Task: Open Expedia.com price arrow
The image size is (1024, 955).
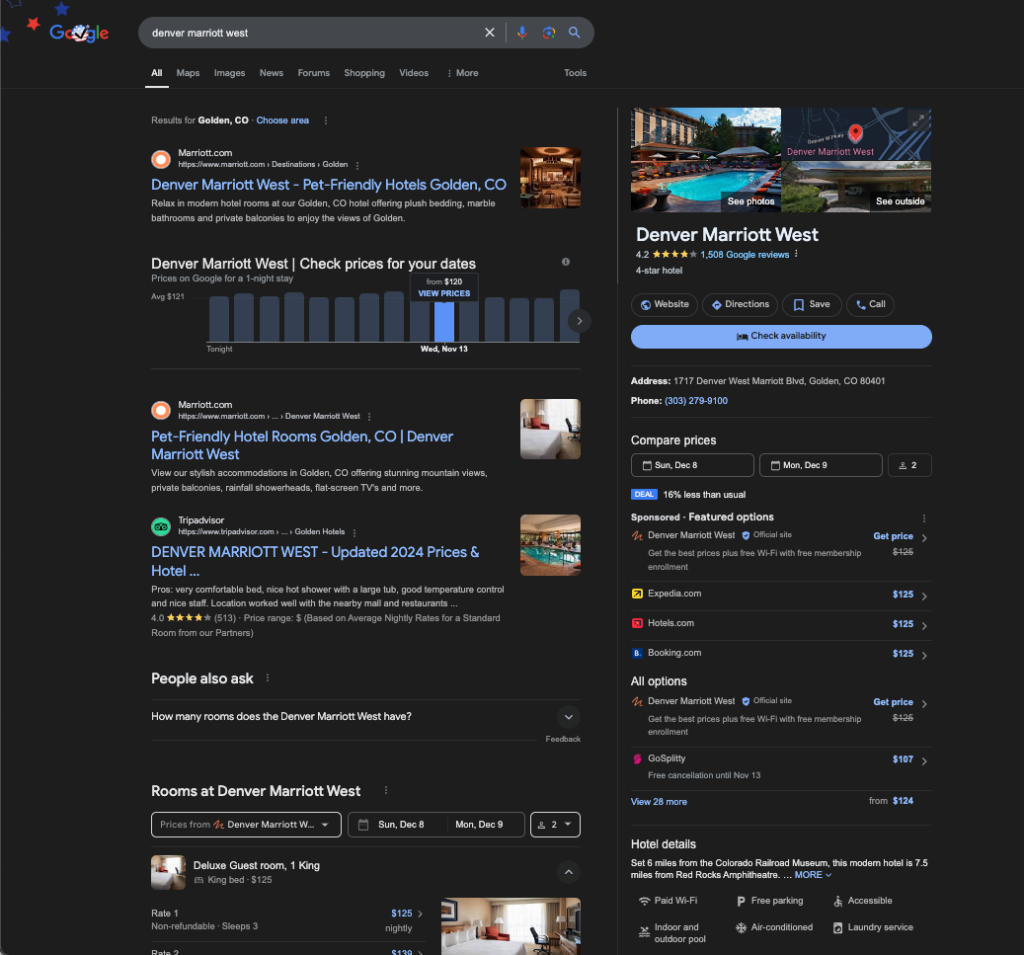Action: coord(924,596)
